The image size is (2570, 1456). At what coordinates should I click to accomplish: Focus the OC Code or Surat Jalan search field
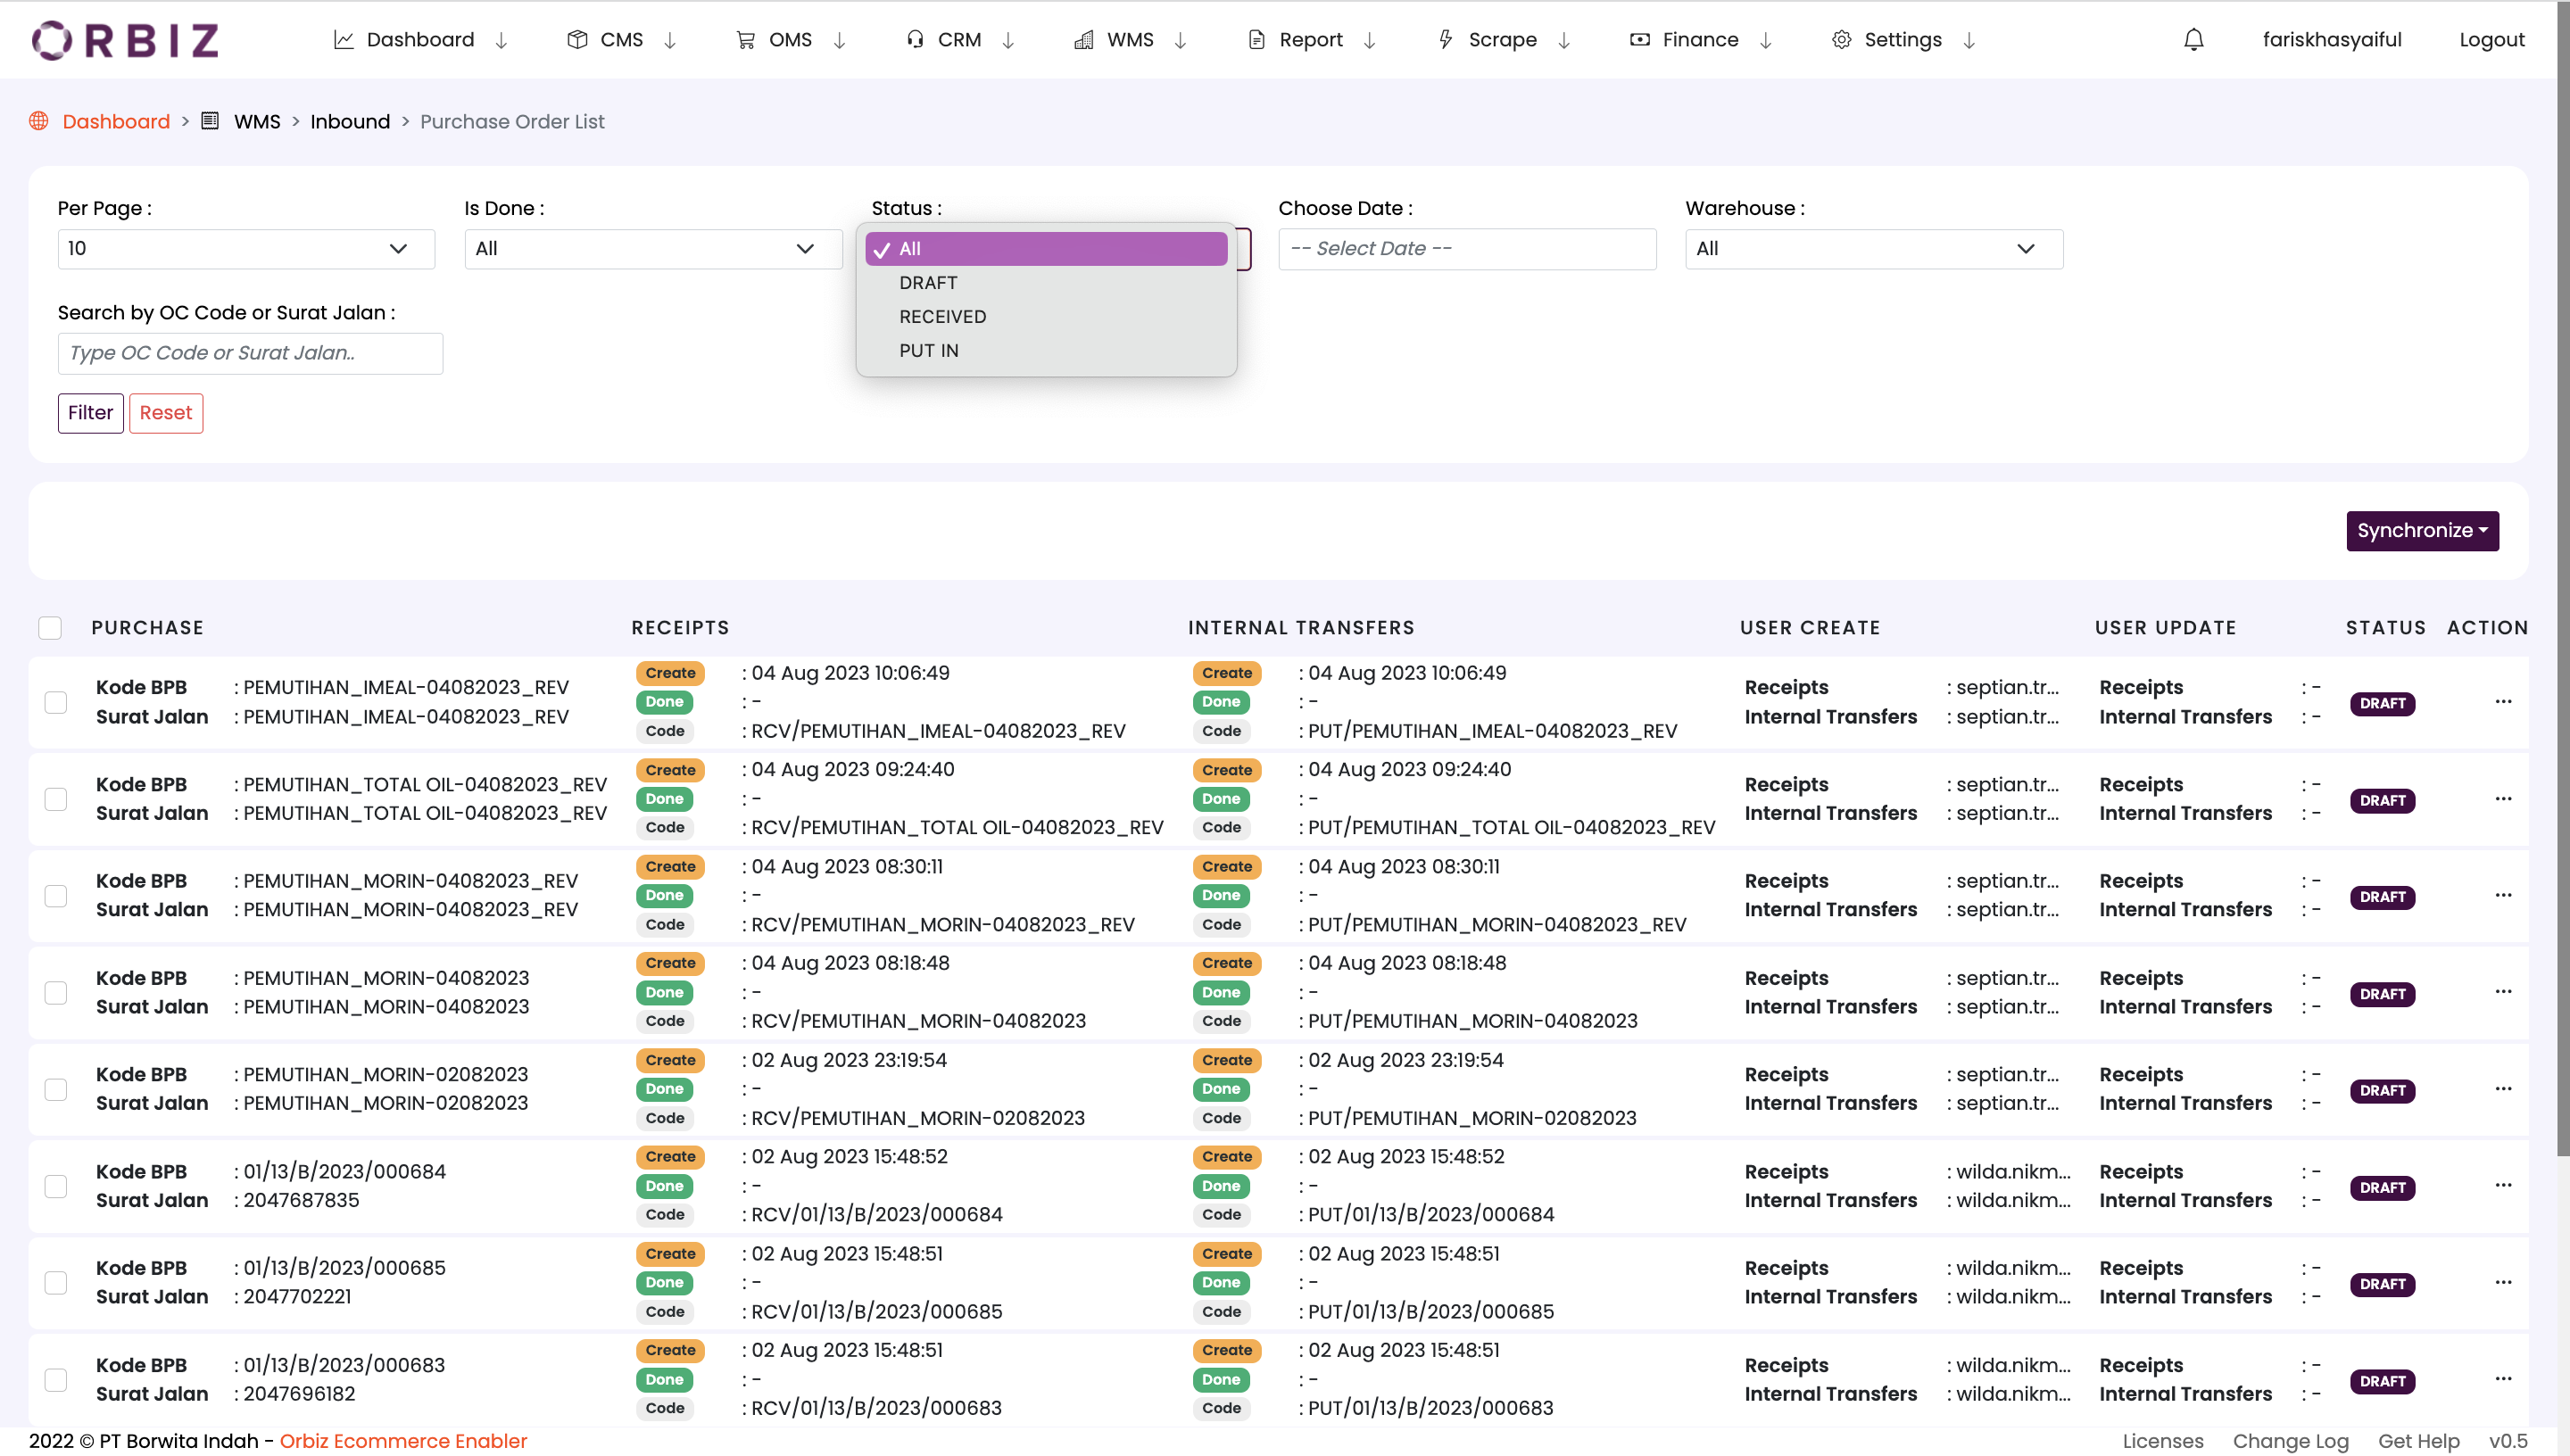(x=250, y=353)
